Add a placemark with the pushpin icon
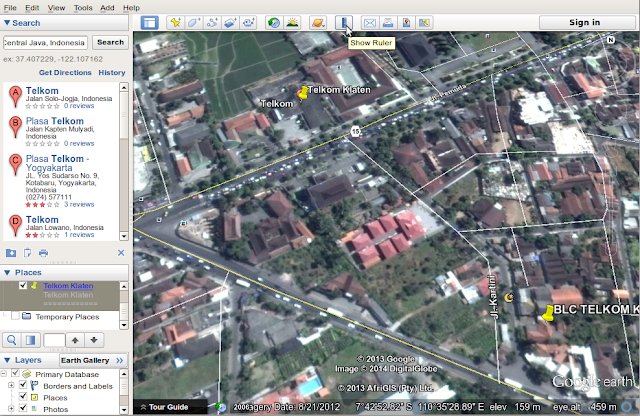Screen dimensions: 640x416 point(176,23)
